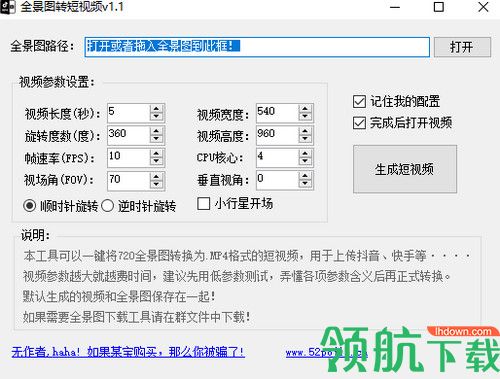The width and height of the screenshot is (500, 379).
Task: Click the 视频宽度 value field showing 540
Action: point(277,113)
